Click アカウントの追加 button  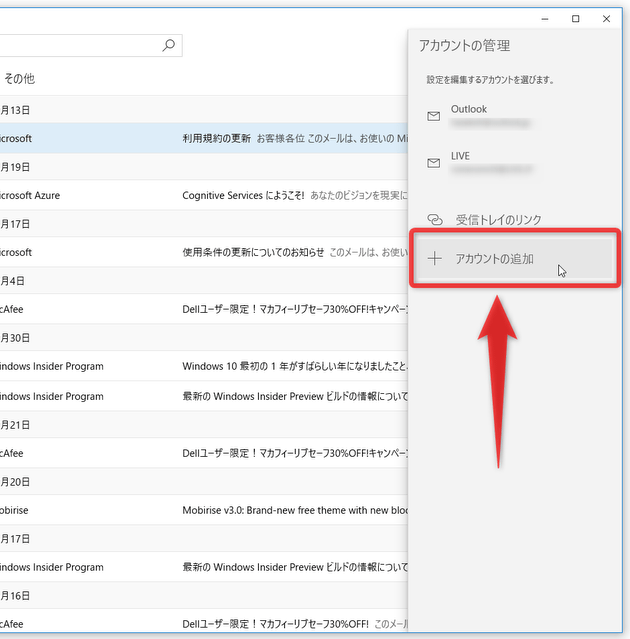click(515, 259)
